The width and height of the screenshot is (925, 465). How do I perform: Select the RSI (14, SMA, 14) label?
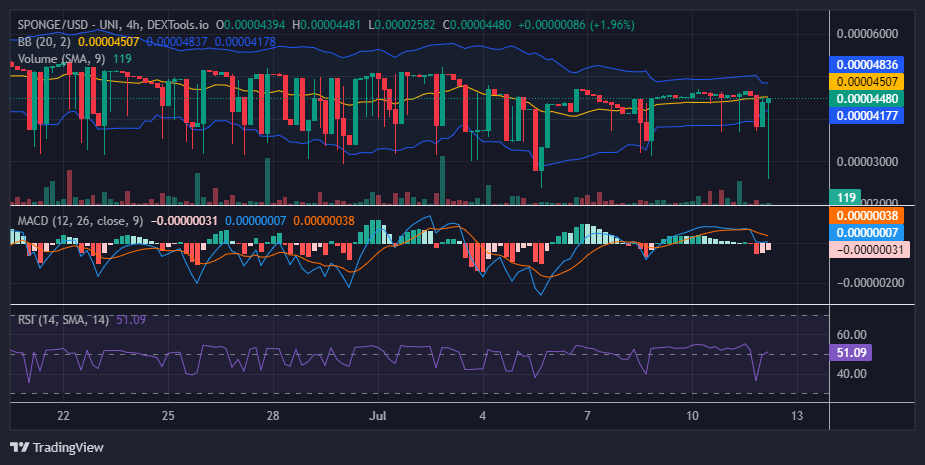click(x=63, y=320)
